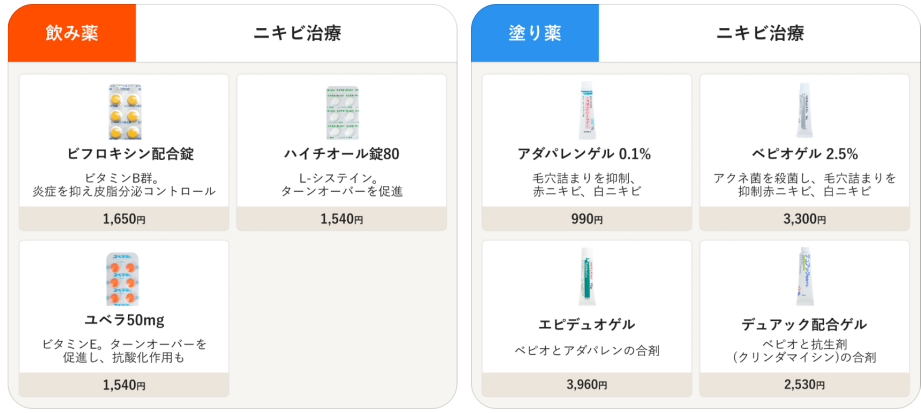Select the orange 飲み薬 tab

coord(72,33)
